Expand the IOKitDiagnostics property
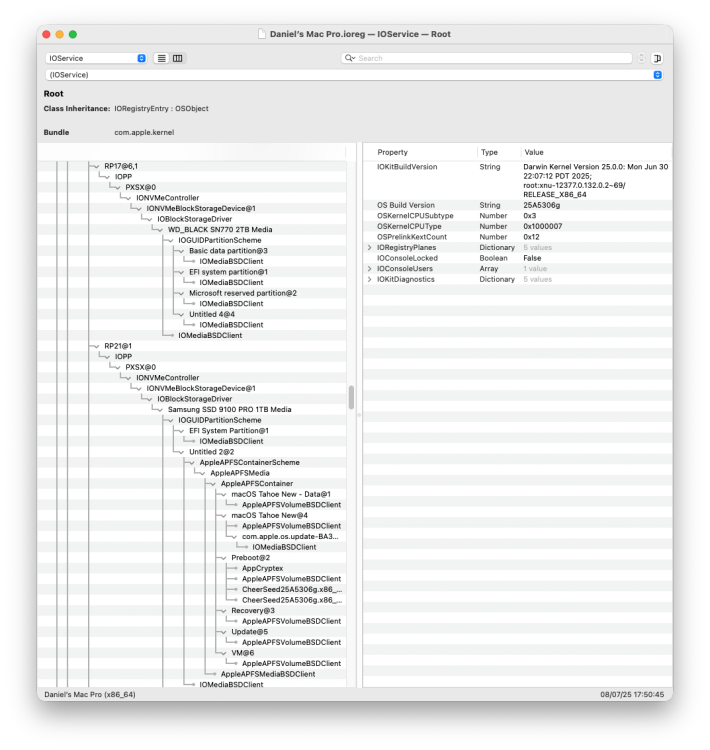The width and height of the screenshot is (710, 750). click(x=369, y=279)
